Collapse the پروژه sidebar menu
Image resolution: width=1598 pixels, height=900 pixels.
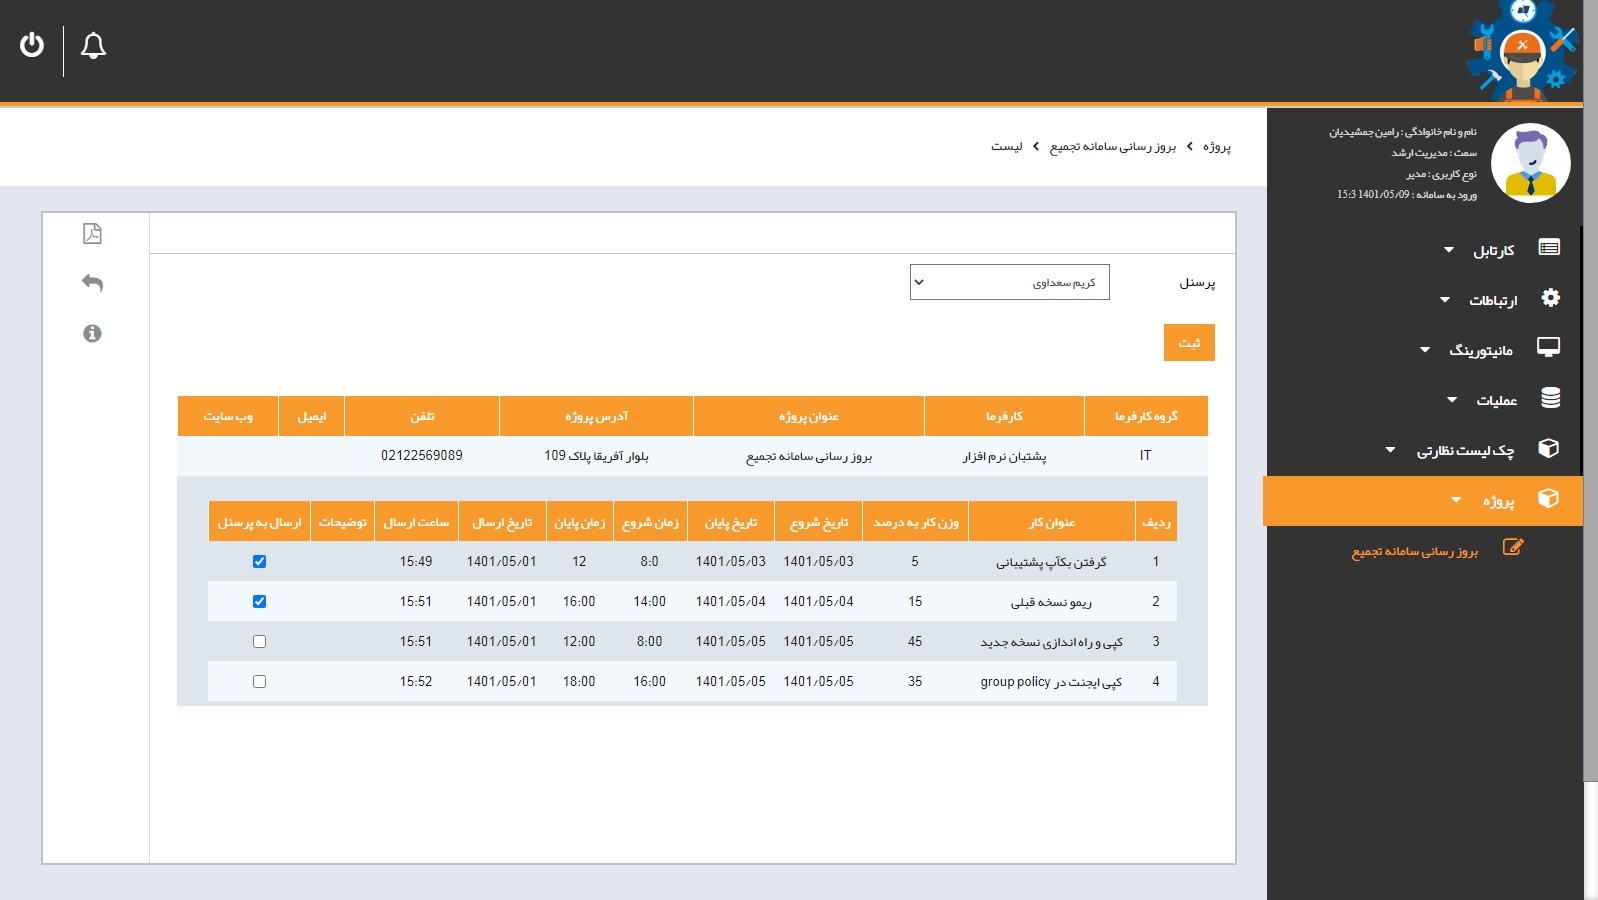pyautogui.click(x=1497, y=501)
